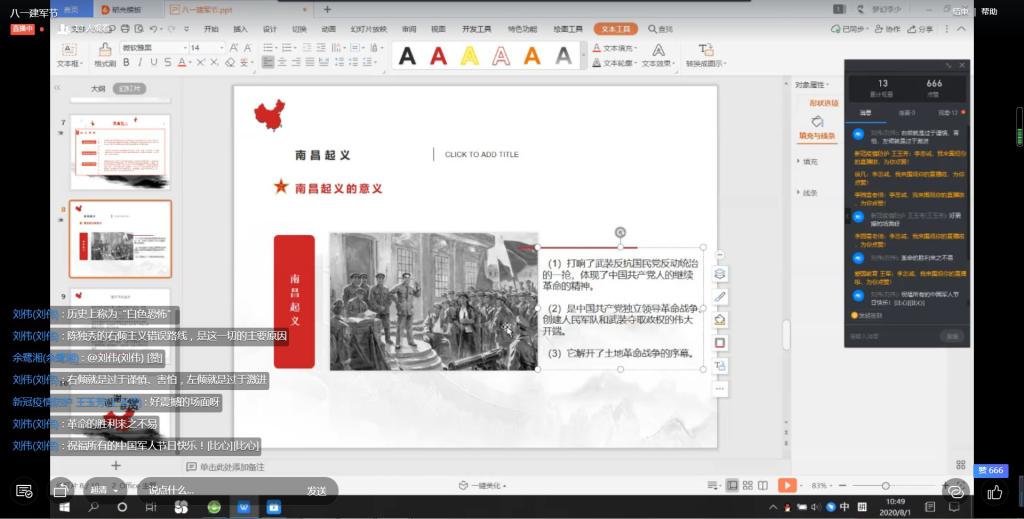
Task: Toggle normal view in status bar
Action: tap(733, 485)
